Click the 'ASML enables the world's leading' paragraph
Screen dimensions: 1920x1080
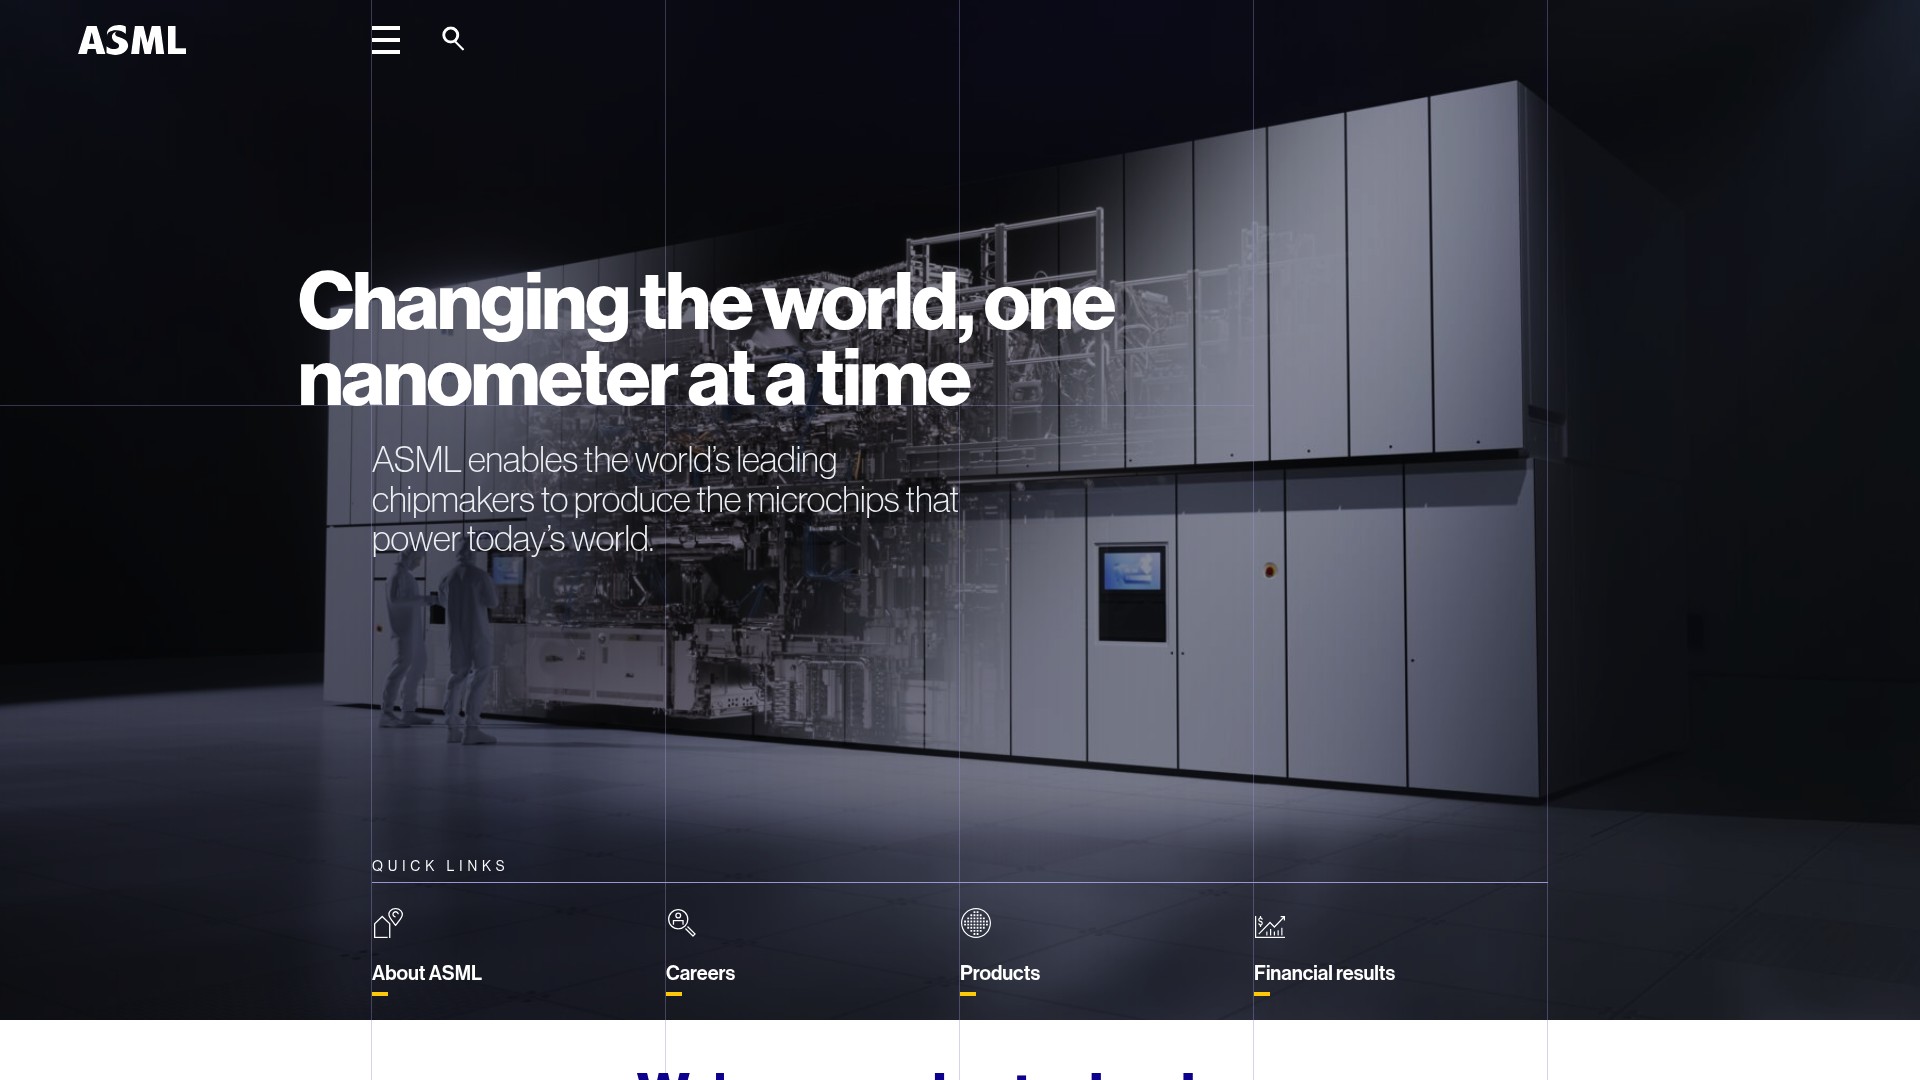click(665, 499)
